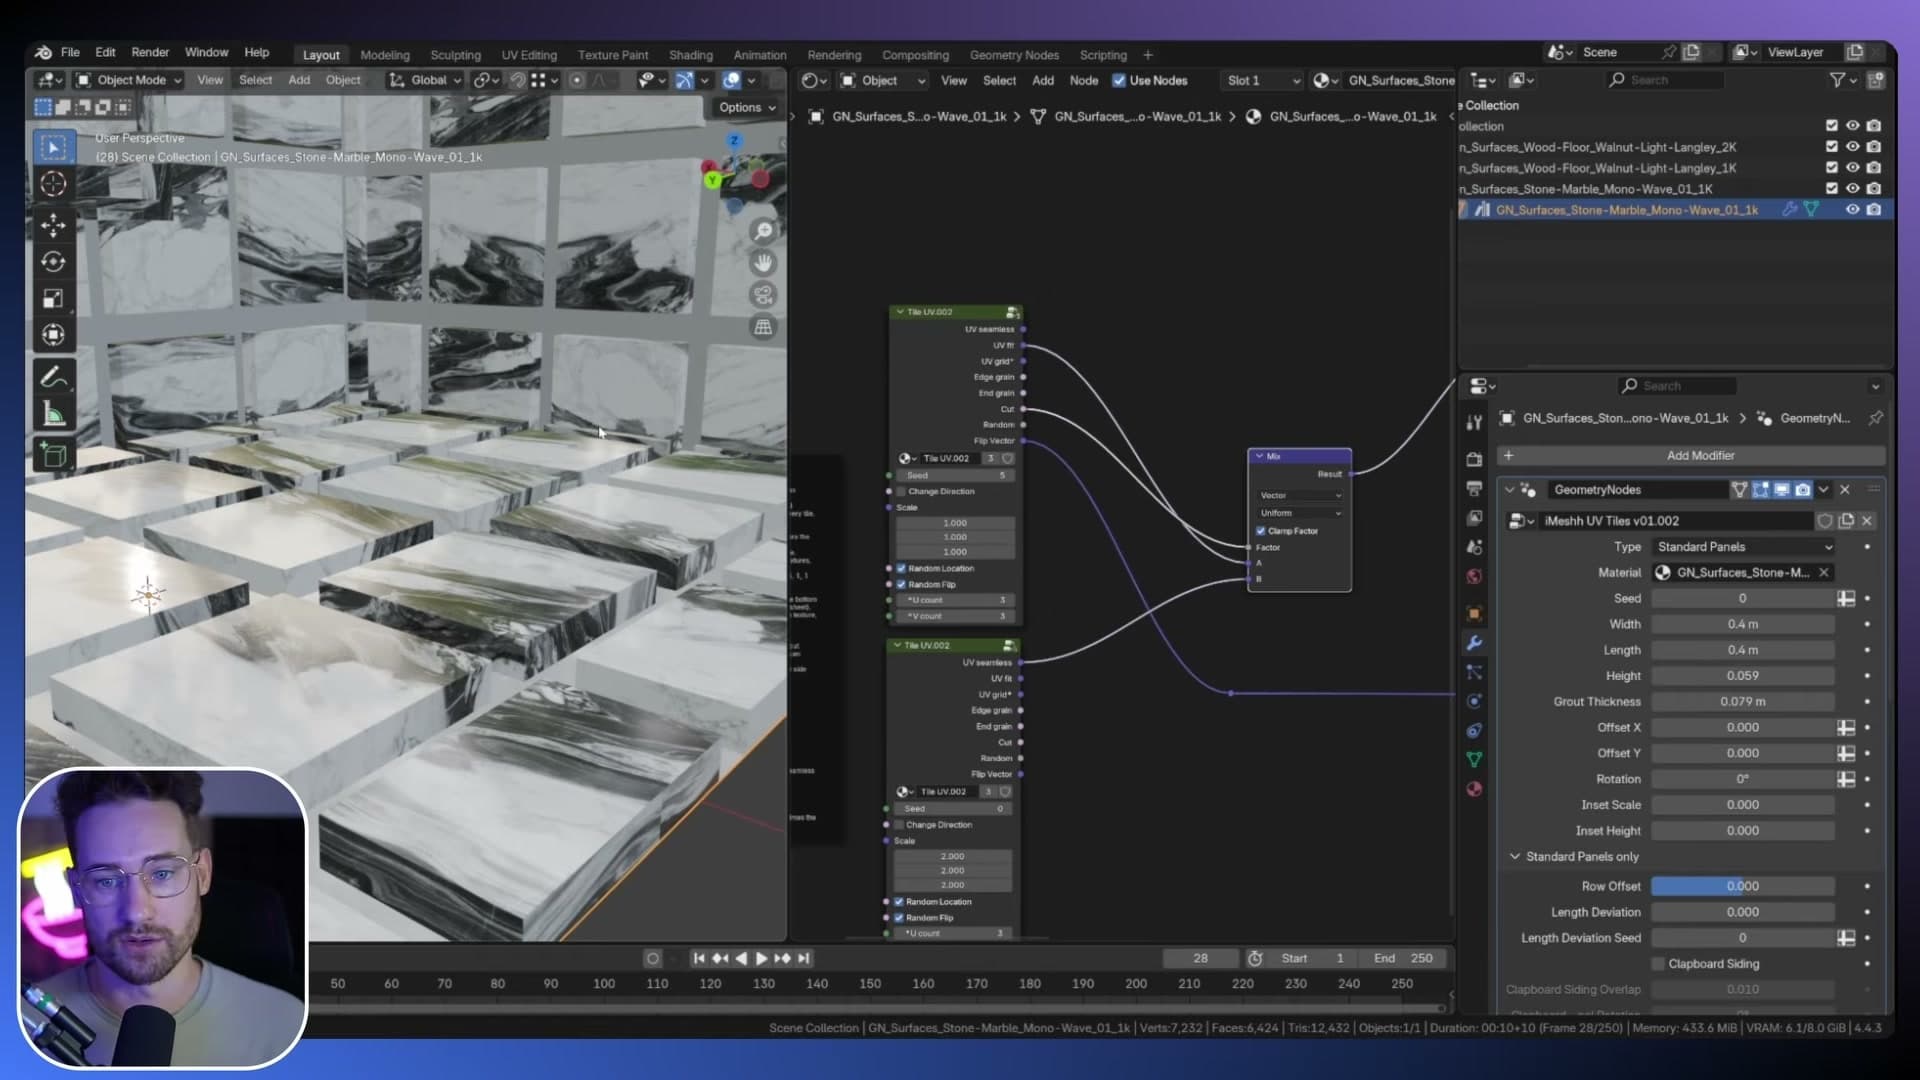Viewport: 1920px width, 1080px height.
Task: Play the animation forward
Action: point(761,958)
